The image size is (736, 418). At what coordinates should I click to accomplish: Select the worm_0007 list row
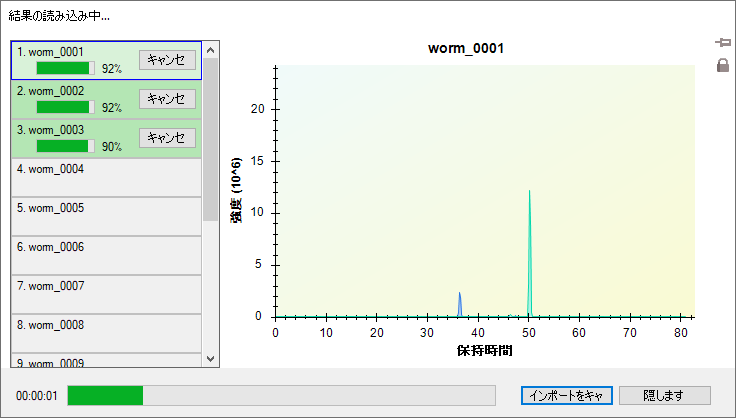coord(107,294)
